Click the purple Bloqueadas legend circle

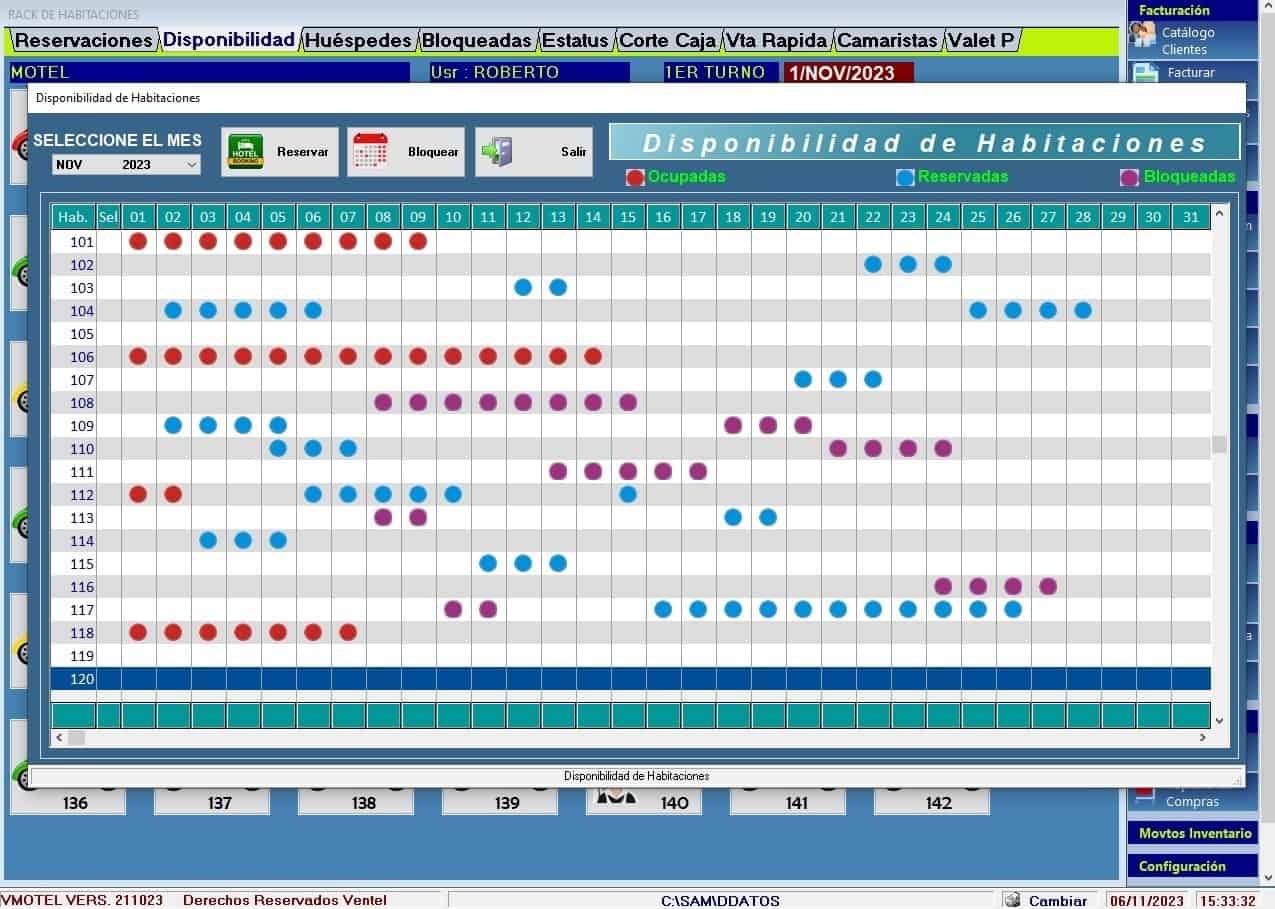1129,178
